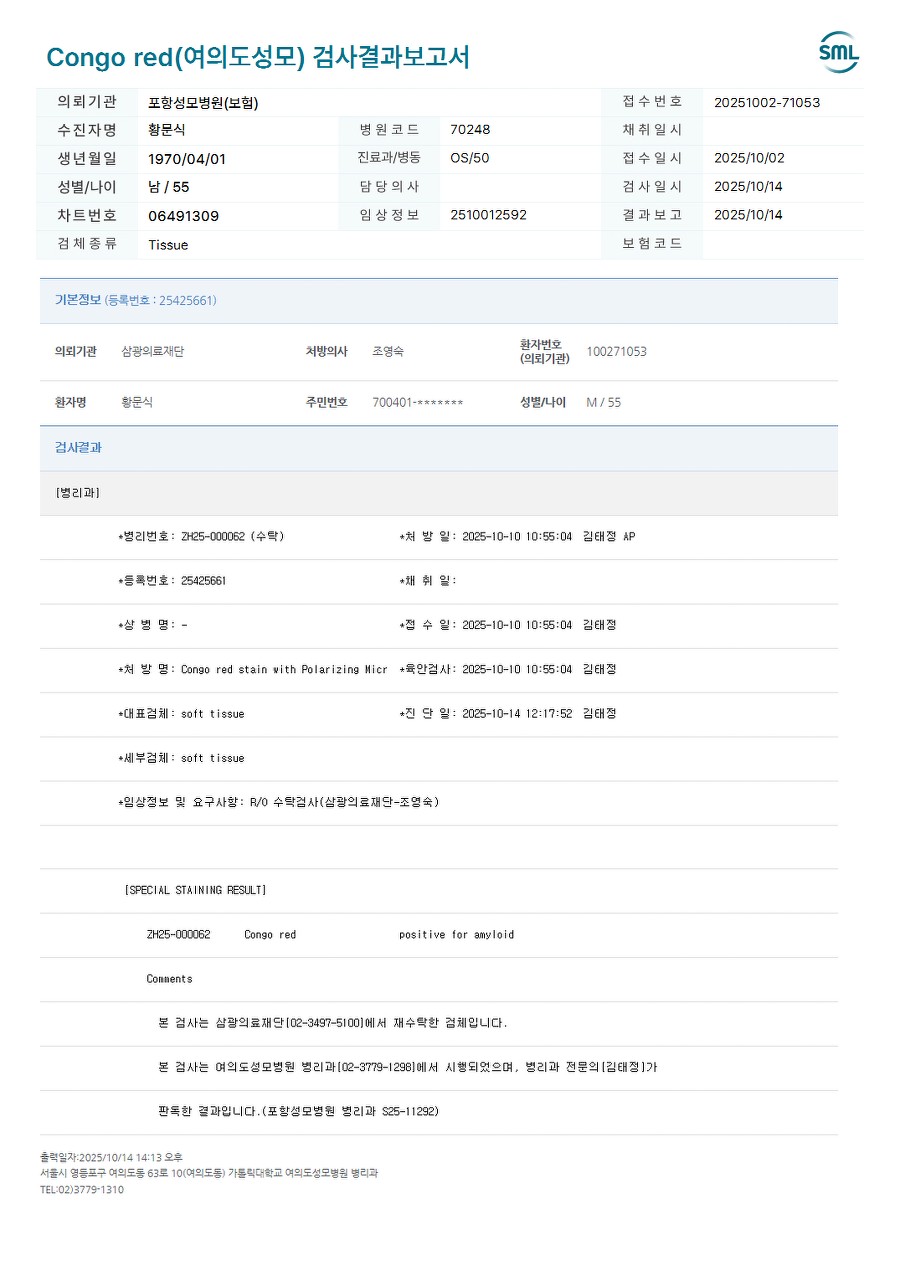Select the '*접 수 일' timestamp line

click(x=508, y=625)
